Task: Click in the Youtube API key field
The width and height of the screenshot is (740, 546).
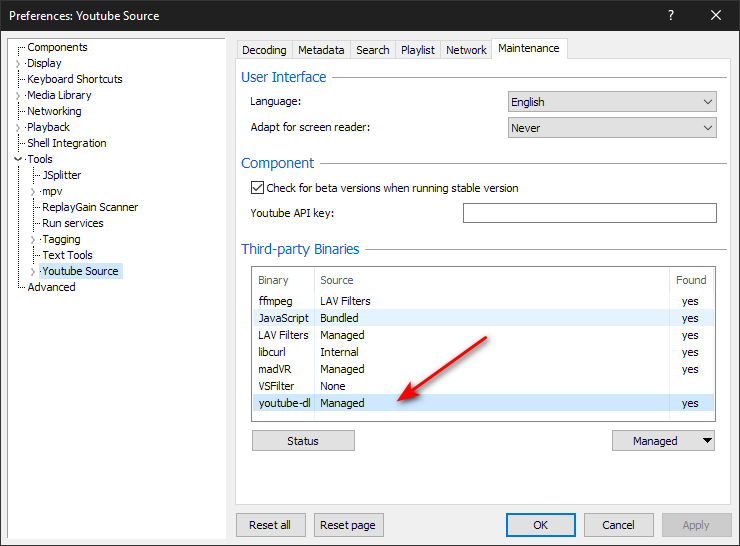Action: pos(589,213)
